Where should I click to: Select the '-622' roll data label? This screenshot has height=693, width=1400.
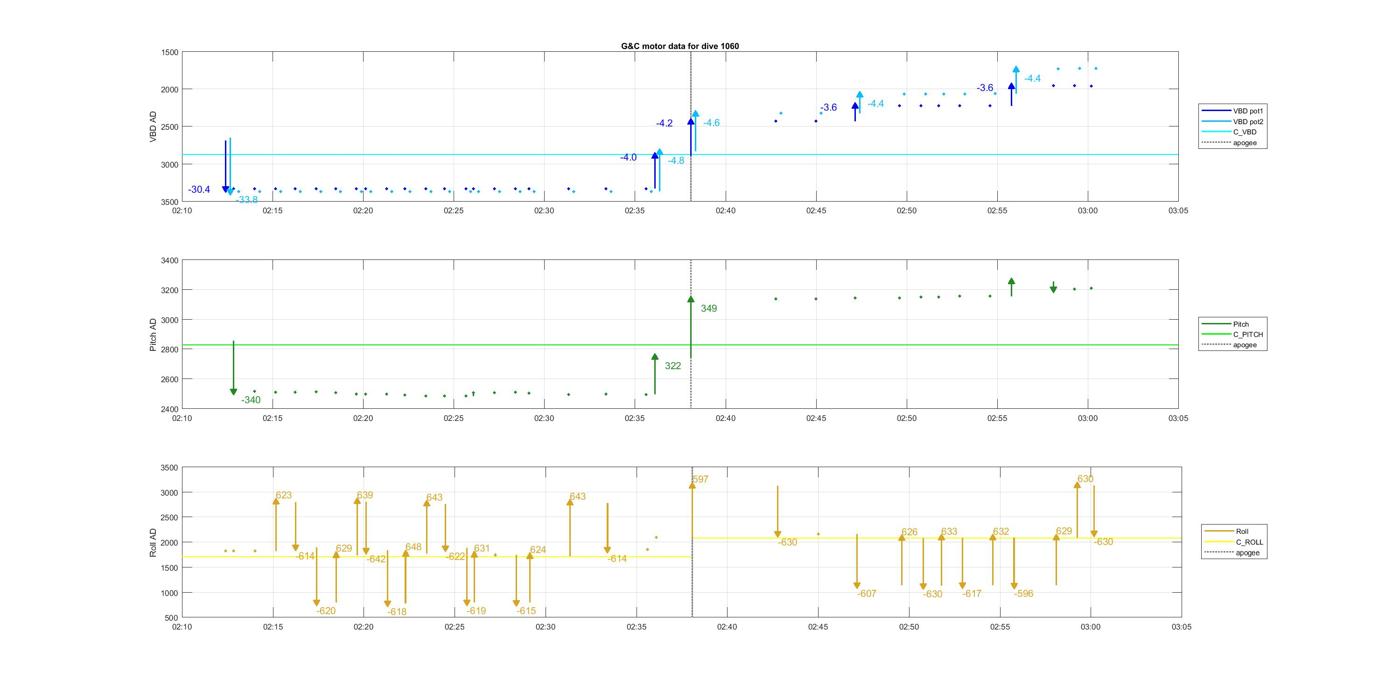[x=456, y=556]
